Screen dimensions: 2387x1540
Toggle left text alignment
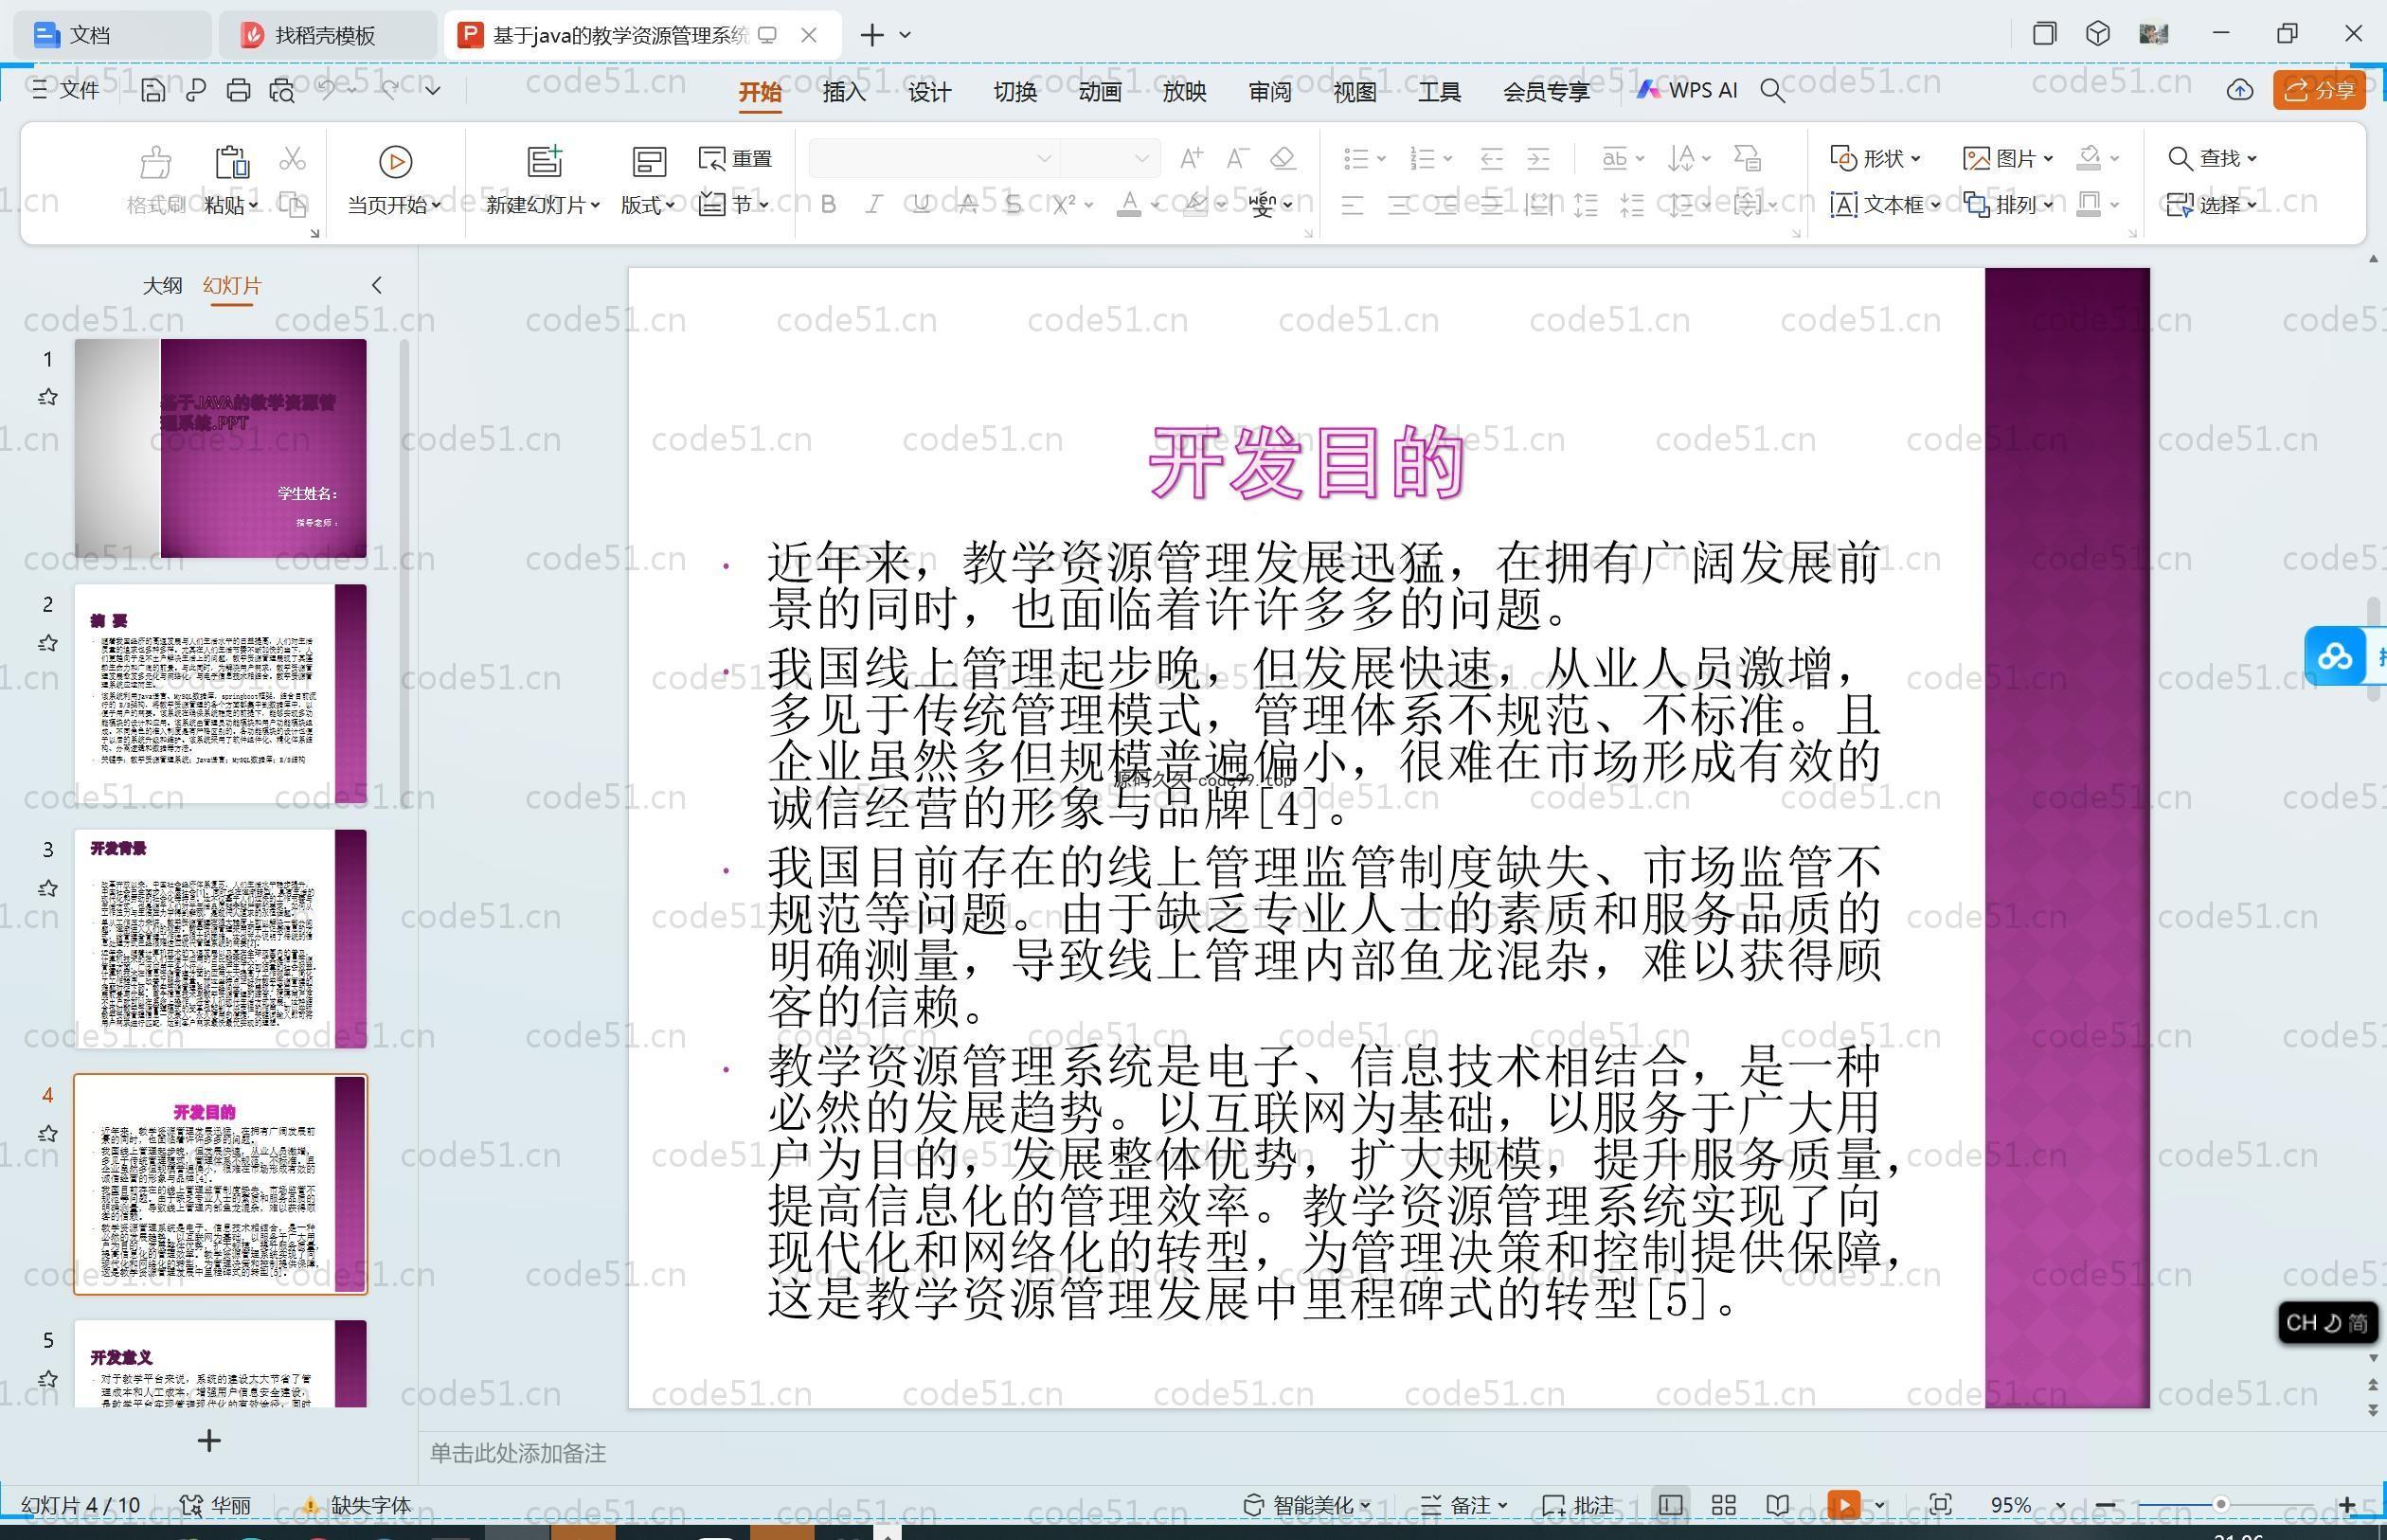(x=1352, y=205)
